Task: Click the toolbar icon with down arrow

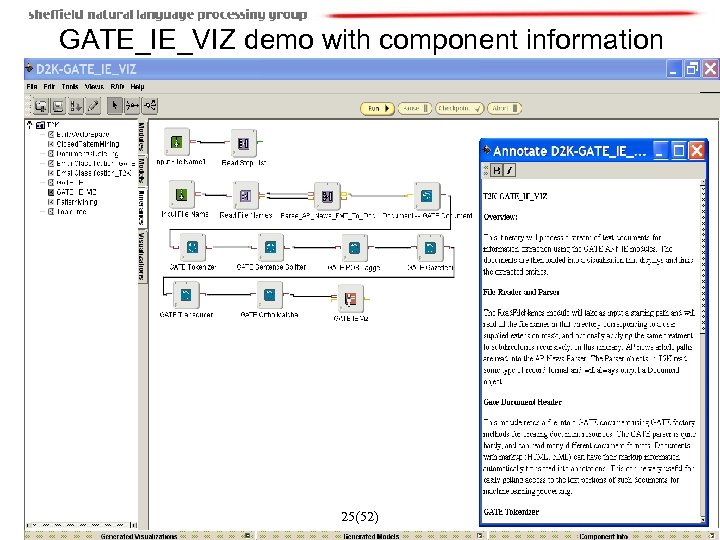Action: 75,106
